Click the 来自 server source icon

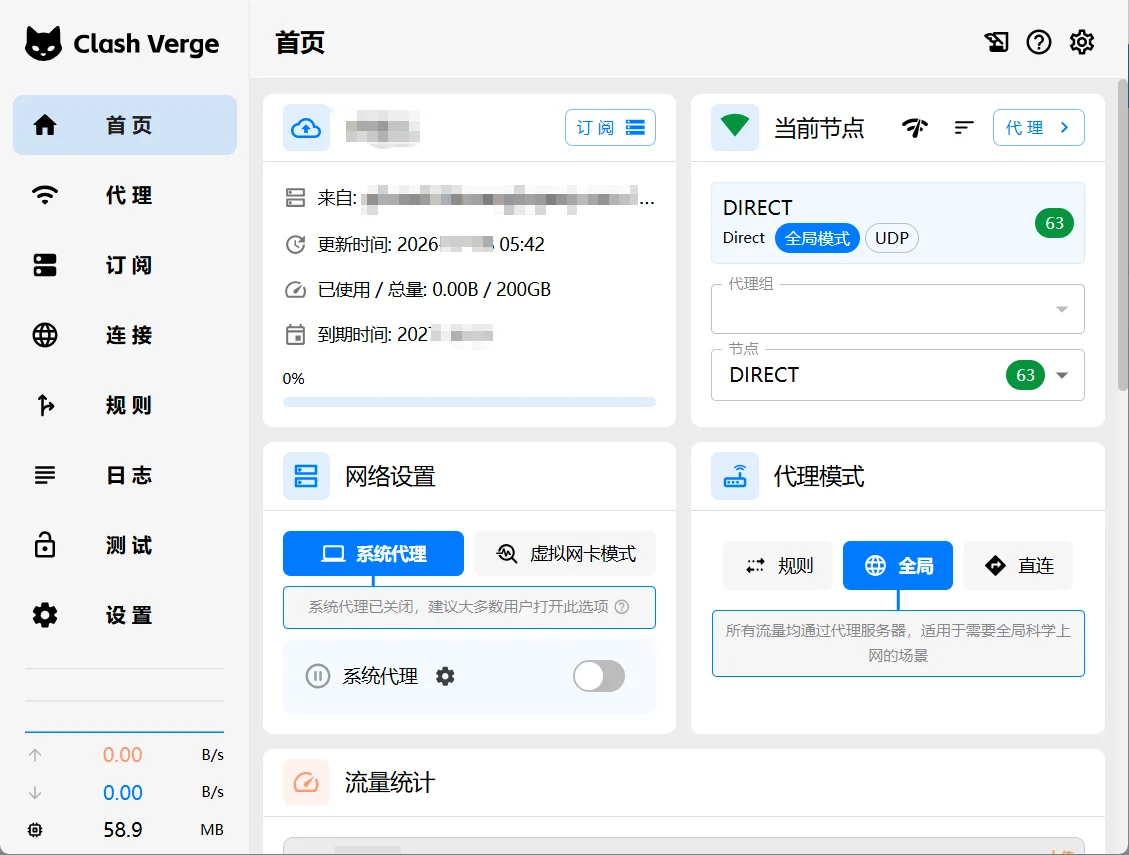295,198
